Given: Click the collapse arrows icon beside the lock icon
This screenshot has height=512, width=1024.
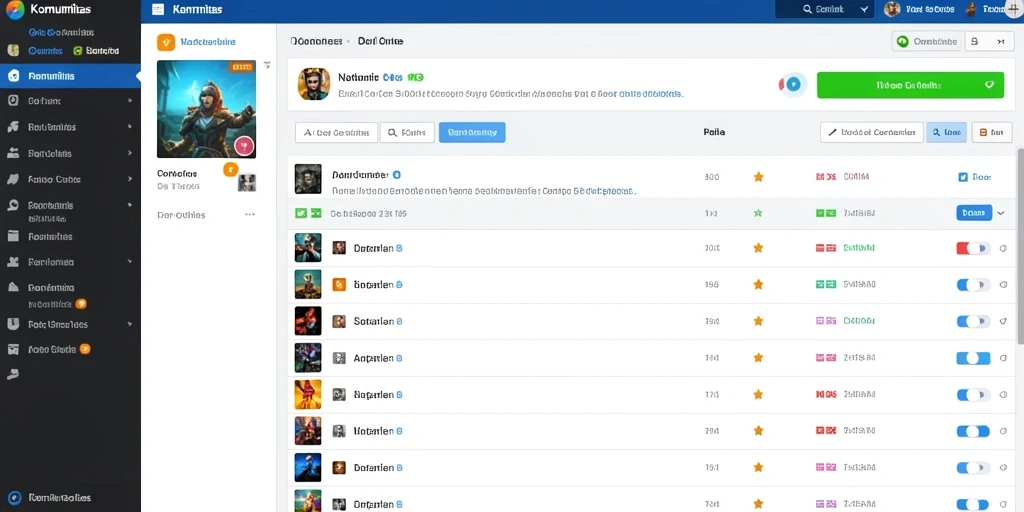Looking at the screenshot, I should tap(1000, 41).
